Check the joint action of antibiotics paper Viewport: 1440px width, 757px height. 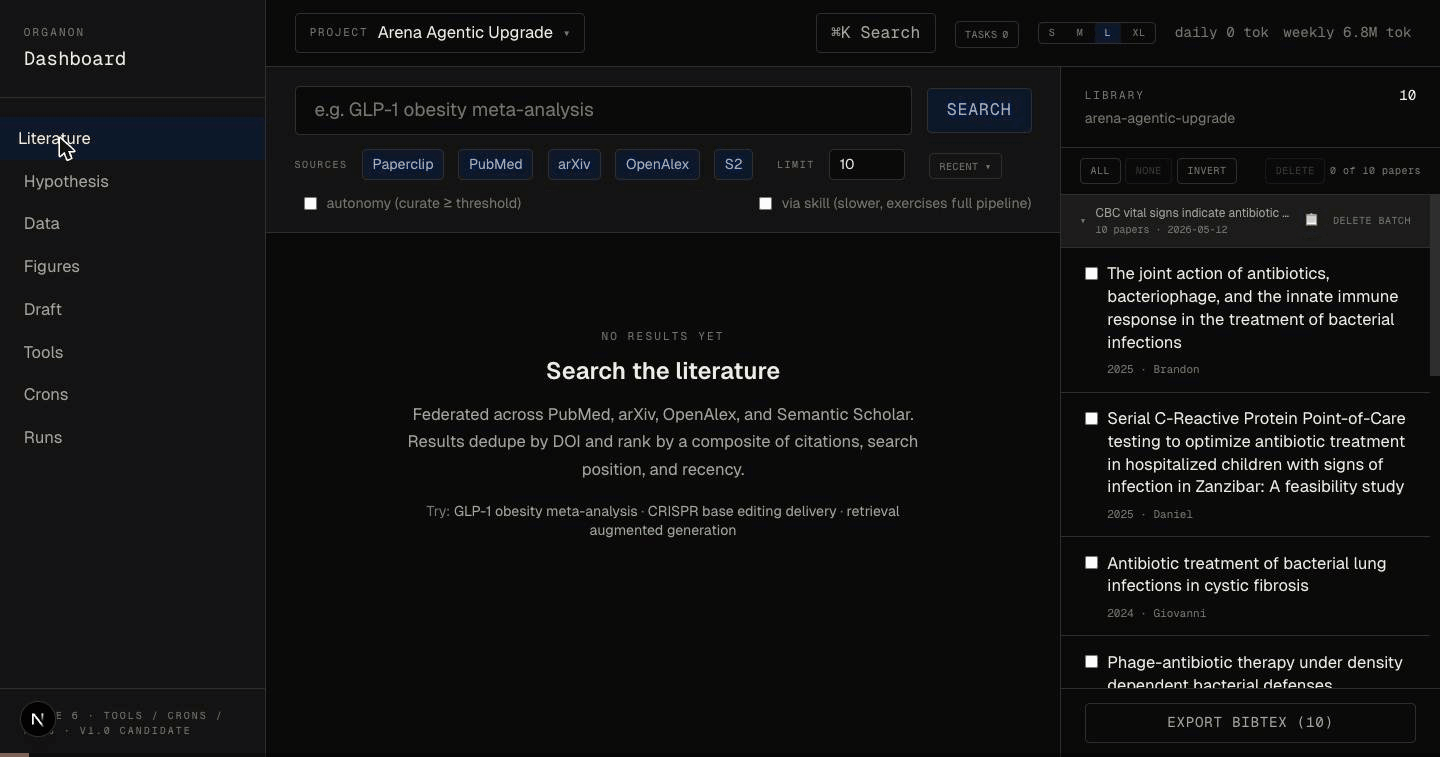pyautogui.click(x=1091, y=273)
